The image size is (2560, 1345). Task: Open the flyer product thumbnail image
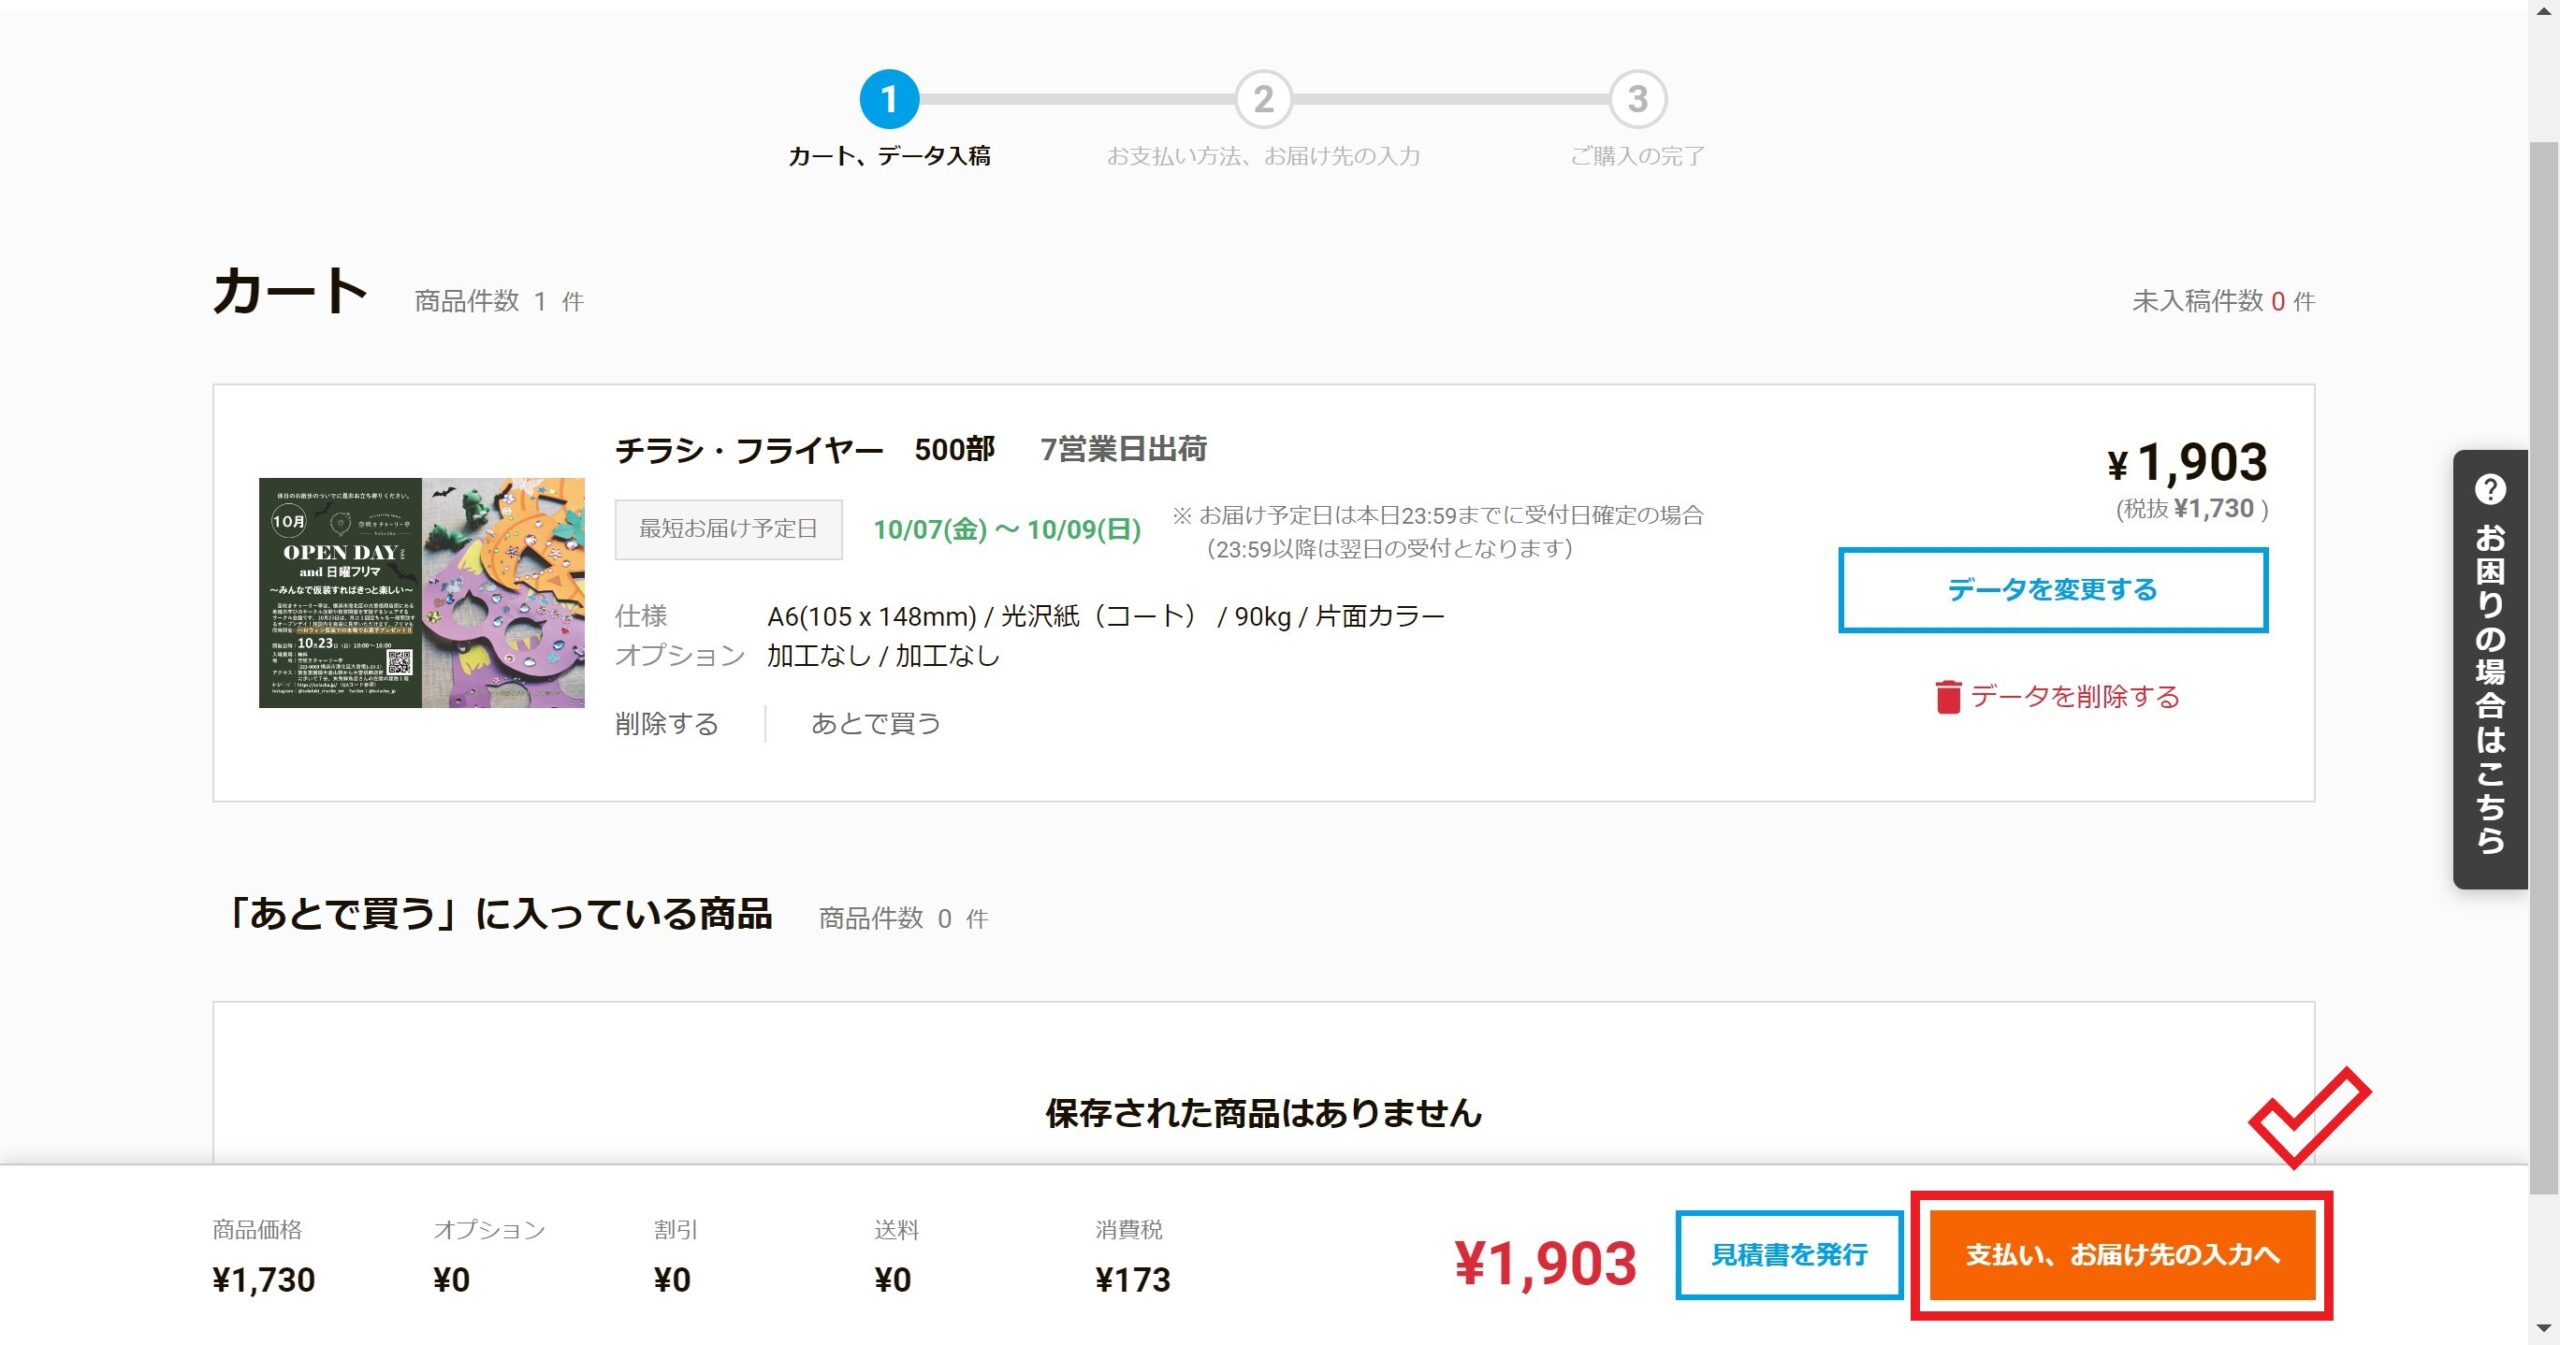click(421, 593)
